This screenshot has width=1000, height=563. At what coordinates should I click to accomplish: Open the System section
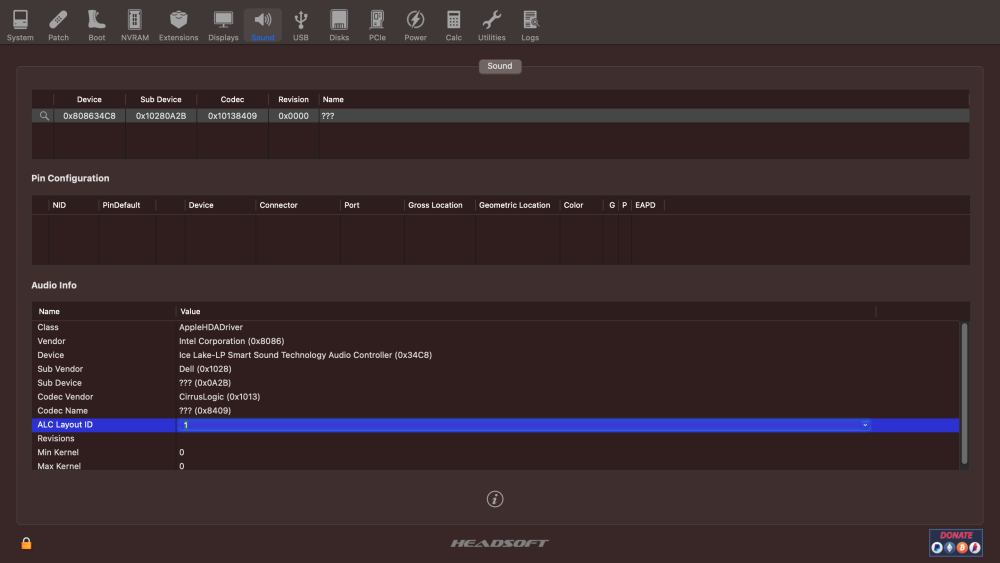pos(20,26)
